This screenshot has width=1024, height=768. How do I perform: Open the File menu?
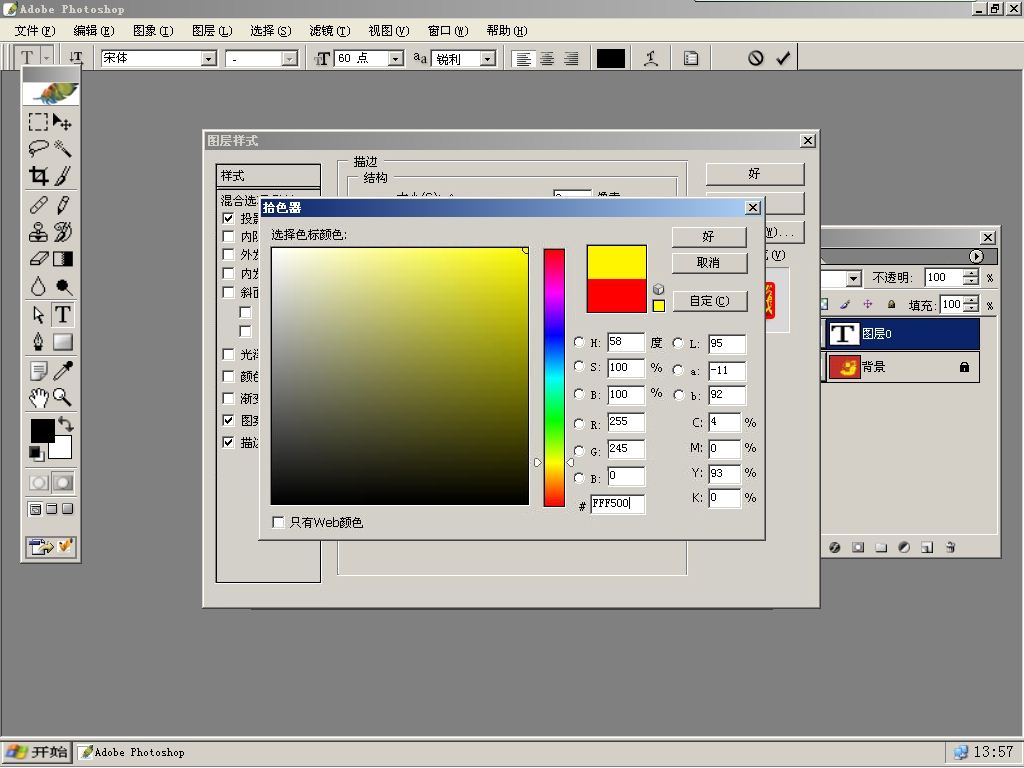(x=35, y=31)
